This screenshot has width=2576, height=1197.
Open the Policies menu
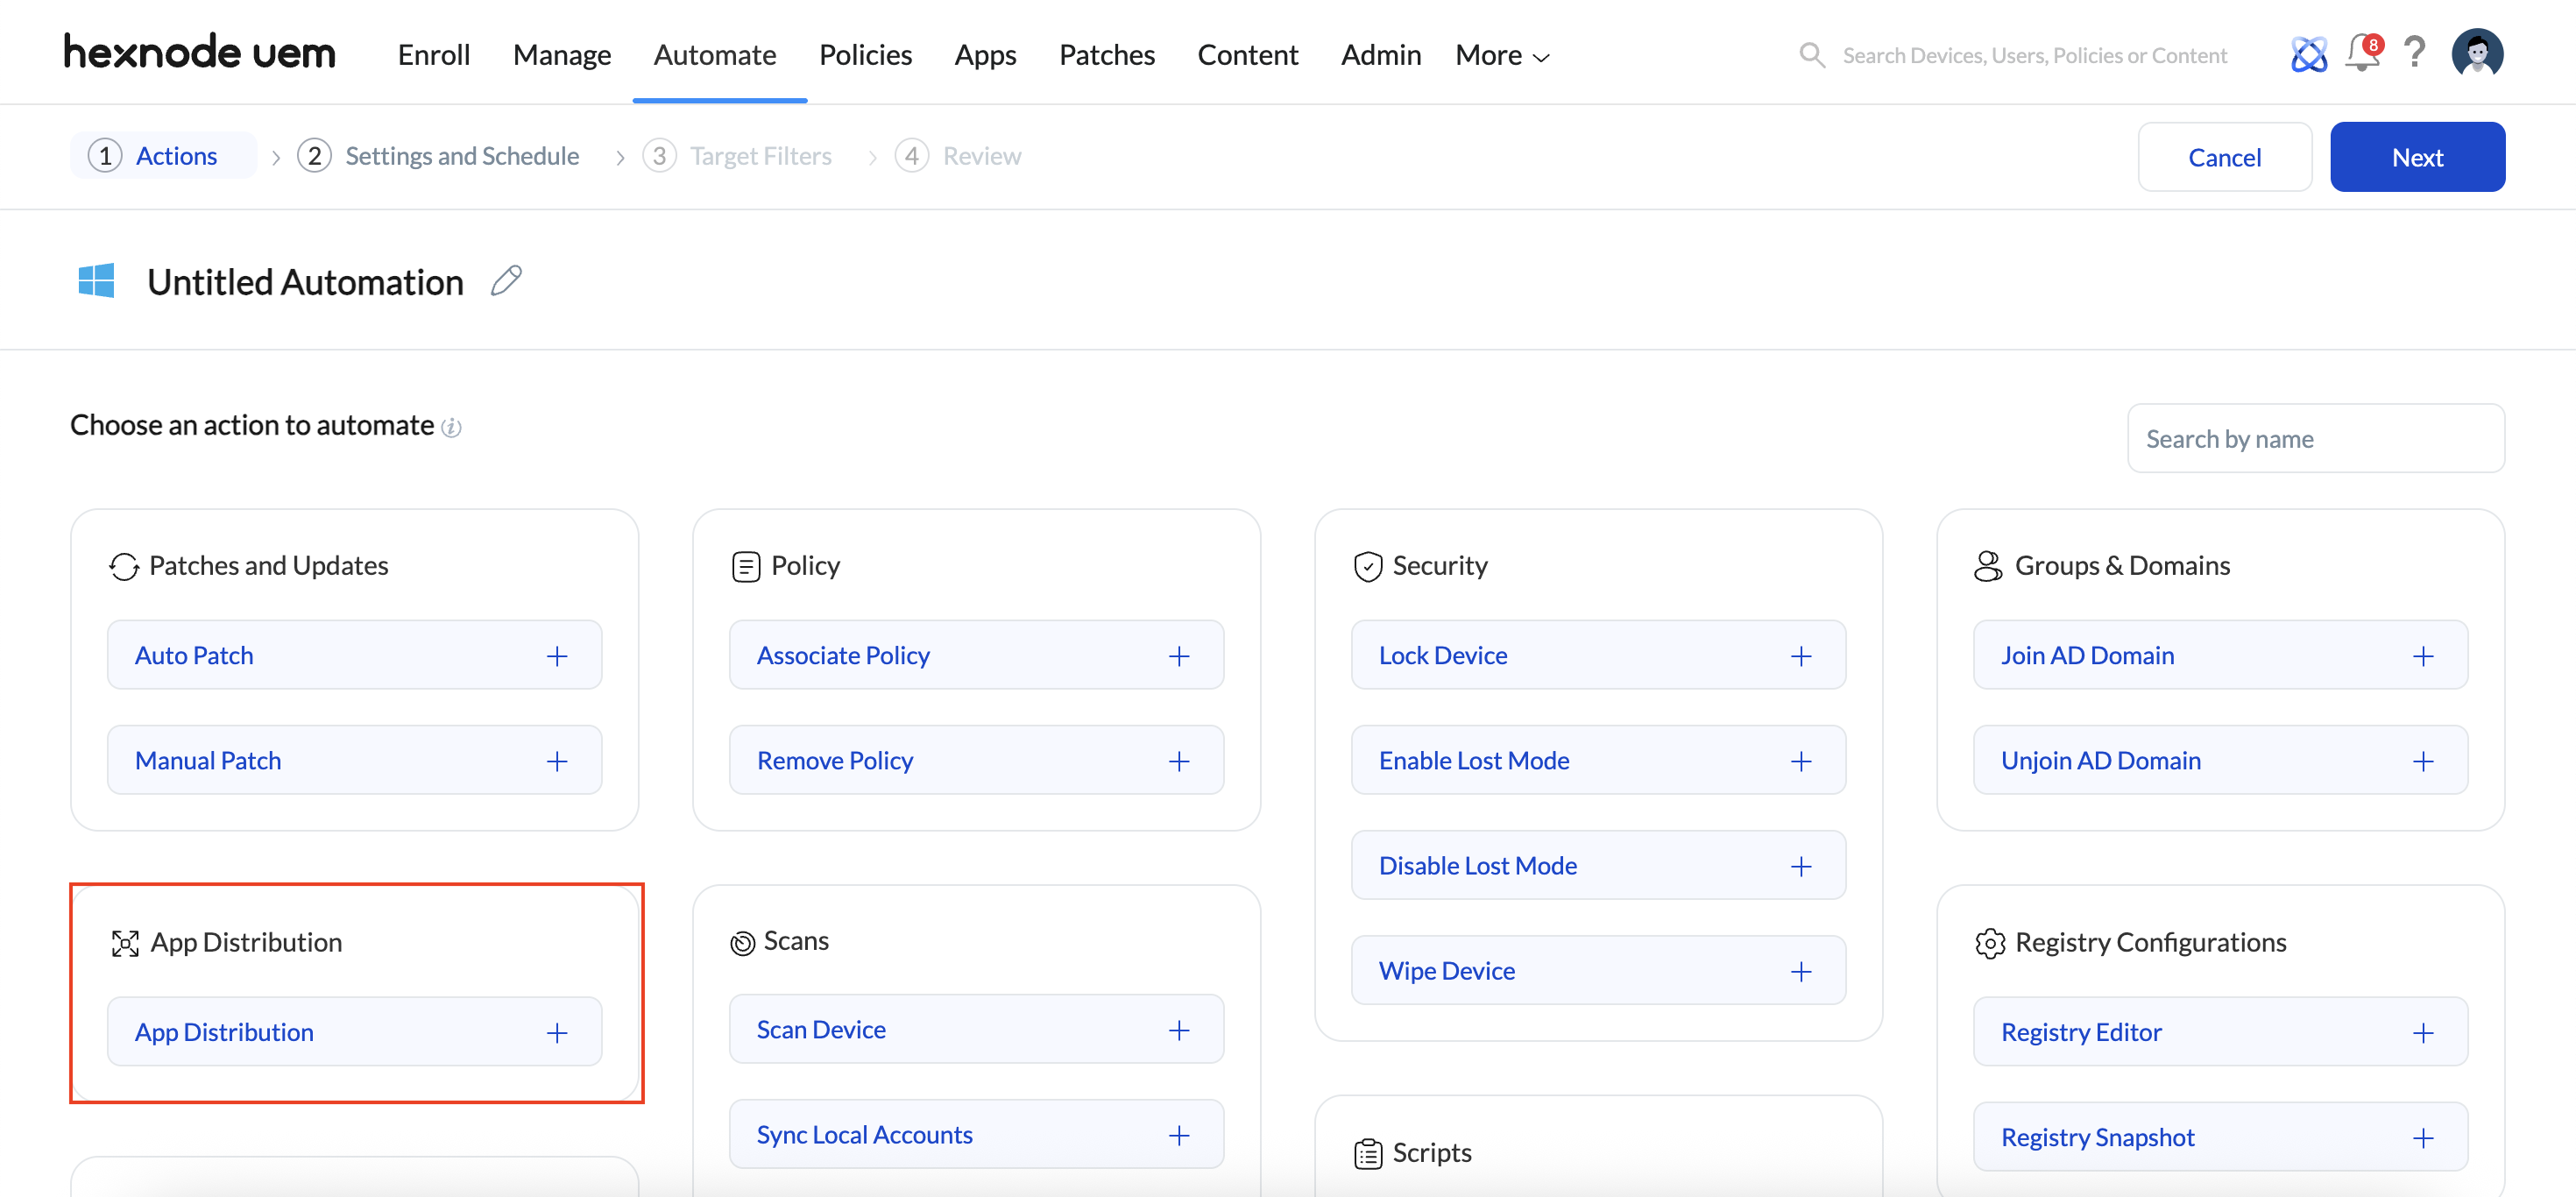865,55
